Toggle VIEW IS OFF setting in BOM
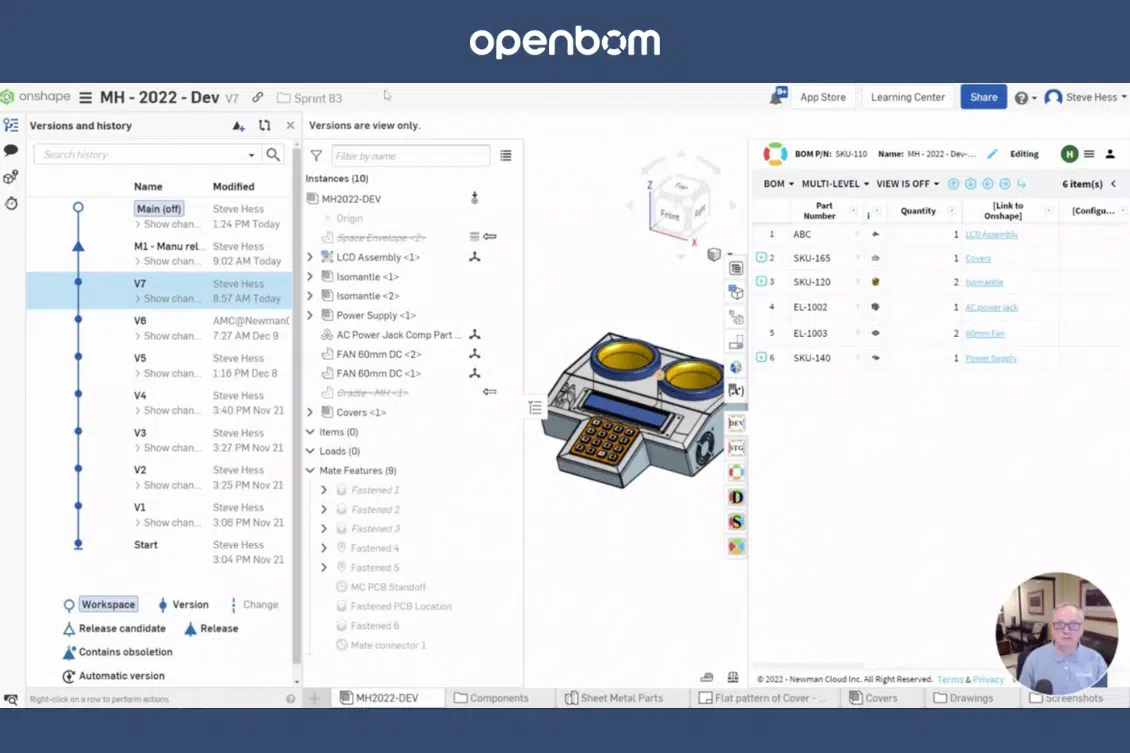 pyautogui.click(x=907, y=184)
